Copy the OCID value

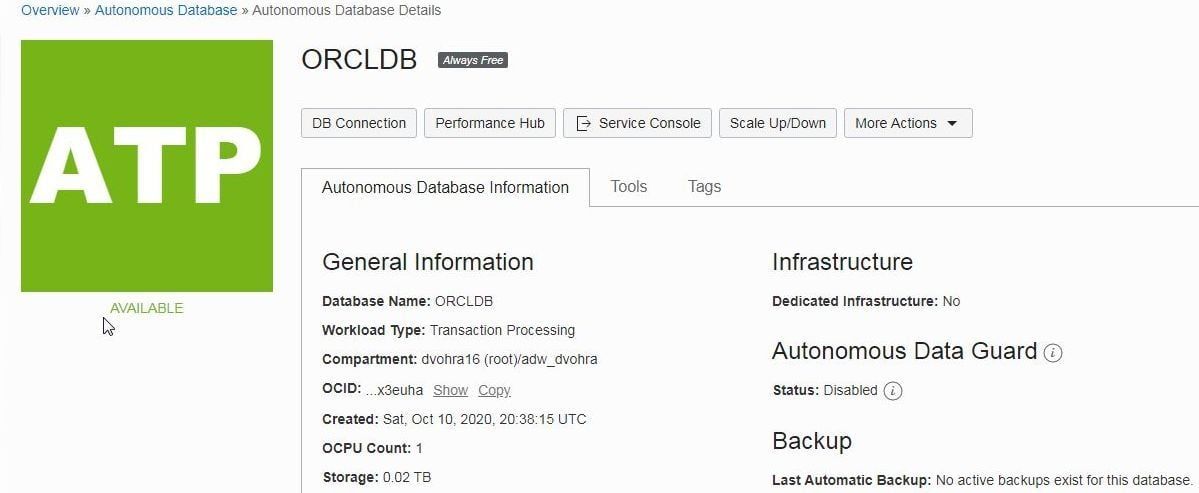tap(494, 390)
